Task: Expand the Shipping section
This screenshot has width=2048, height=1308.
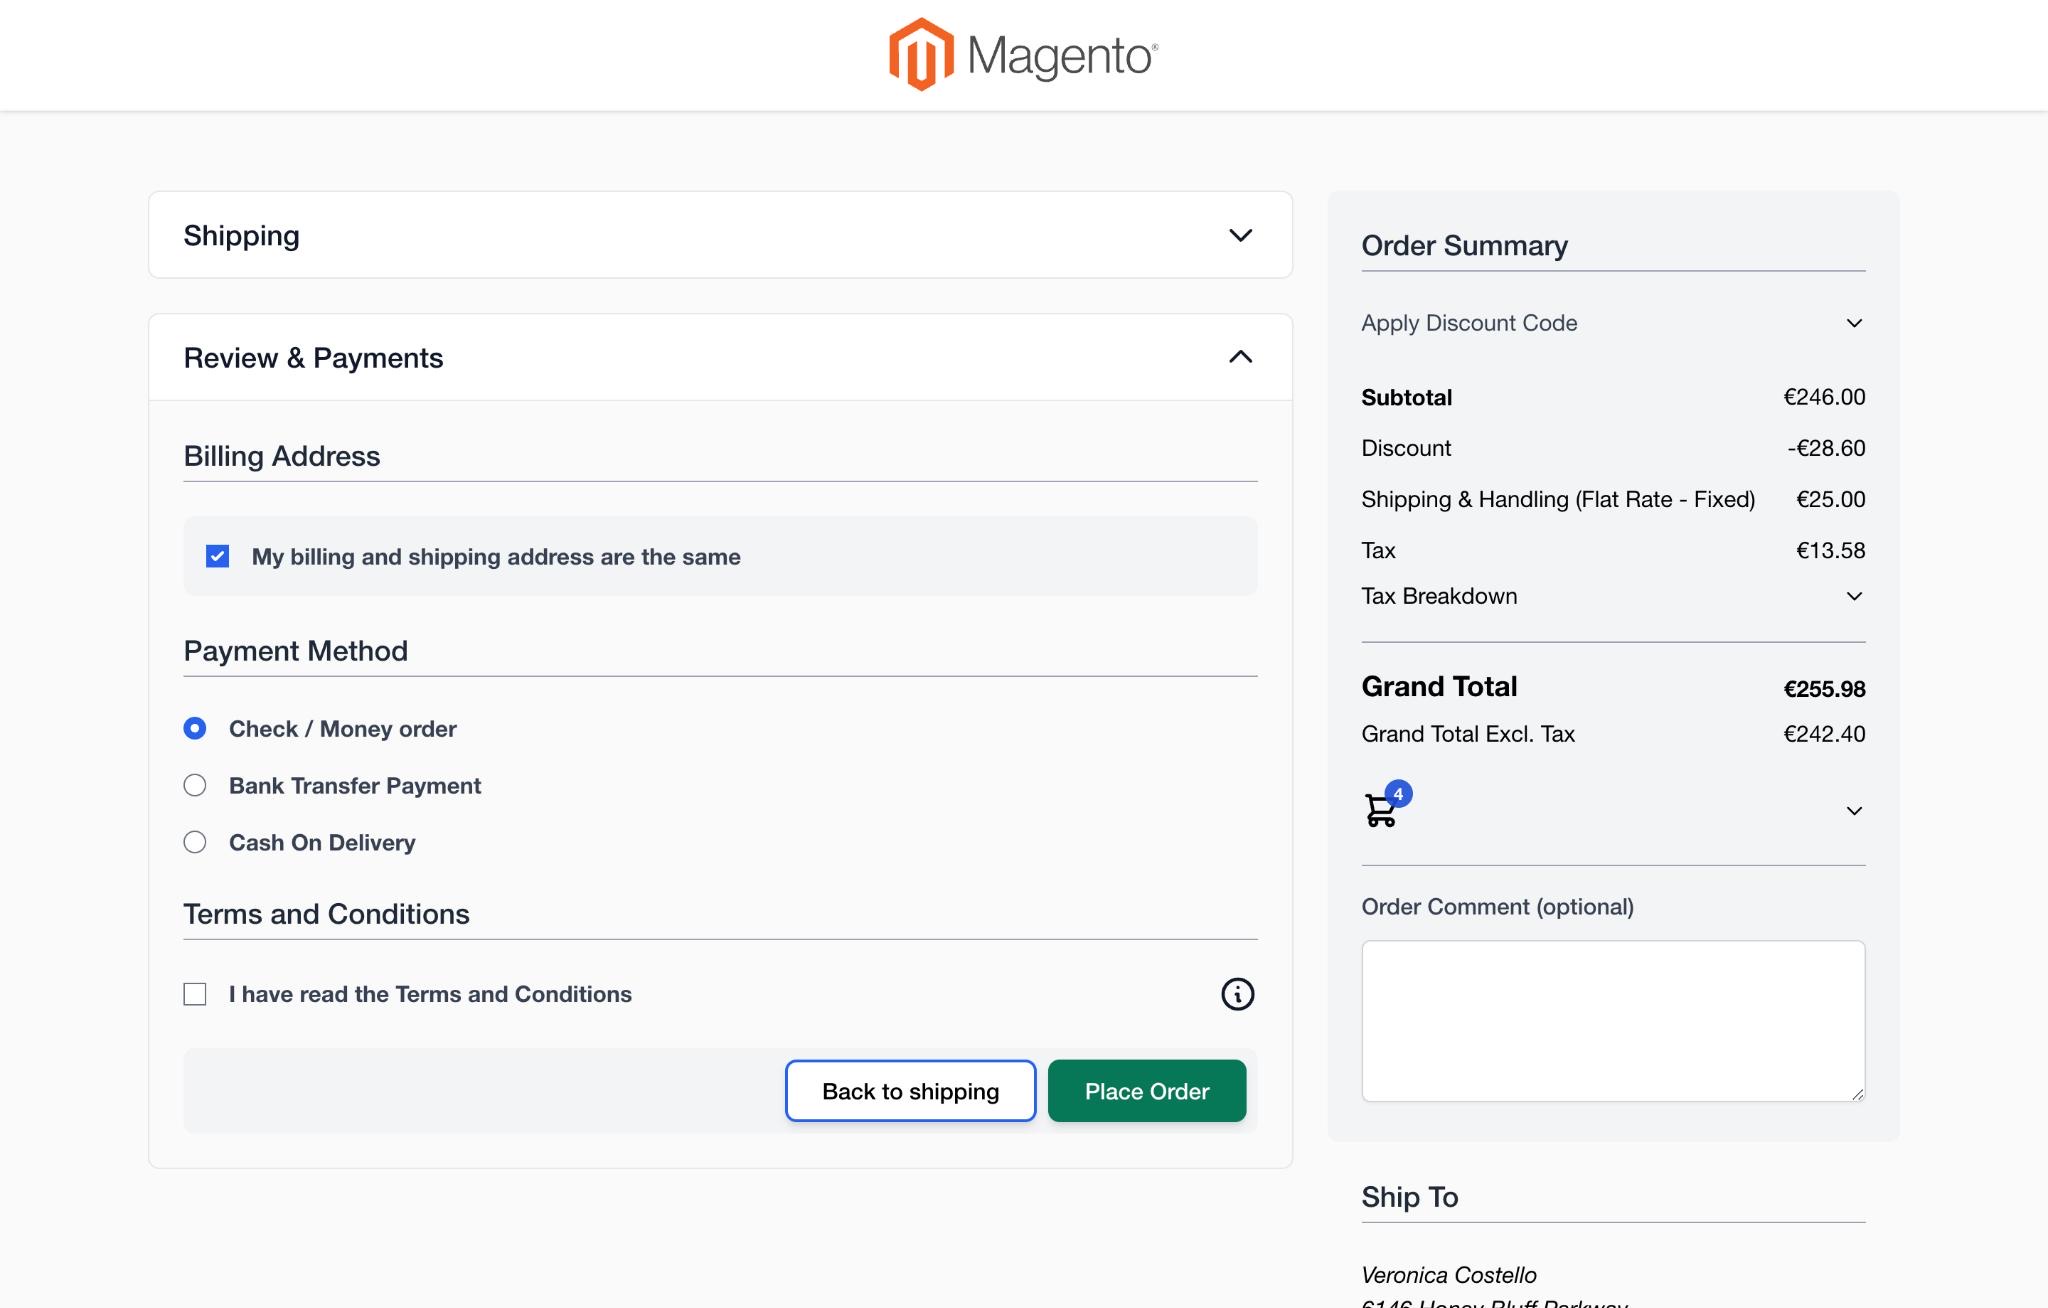Action: (x=1240, y=235)
